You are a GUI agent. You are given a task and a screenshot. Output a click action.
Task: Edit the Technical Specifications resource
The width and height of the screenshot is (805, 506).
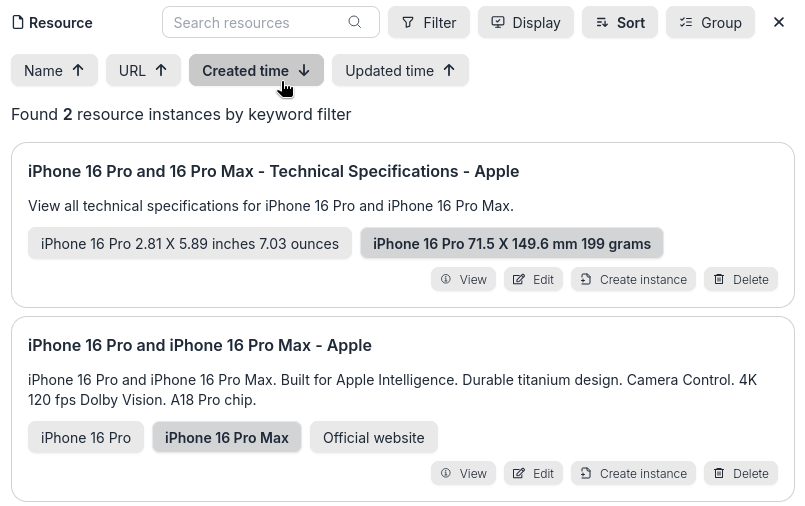pos(533,279)
